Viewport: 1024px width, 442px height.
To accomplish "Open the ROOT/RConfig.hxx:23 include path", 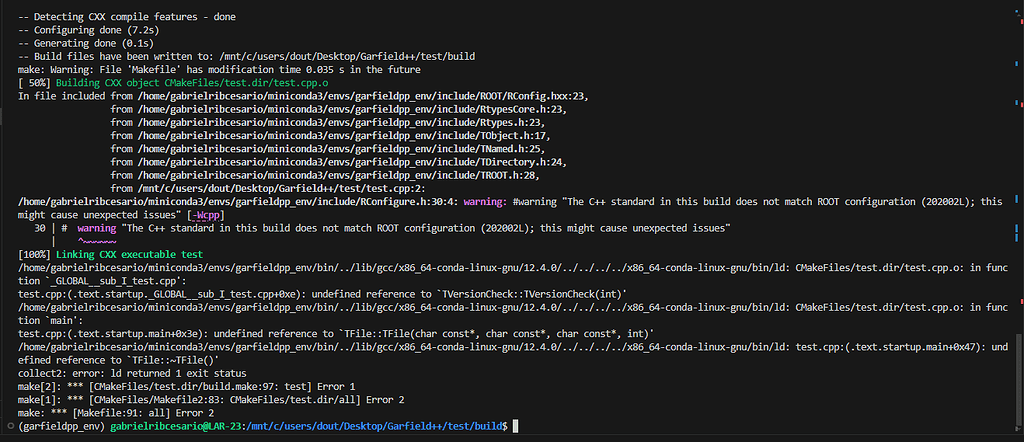I will [x=362, y=96].
